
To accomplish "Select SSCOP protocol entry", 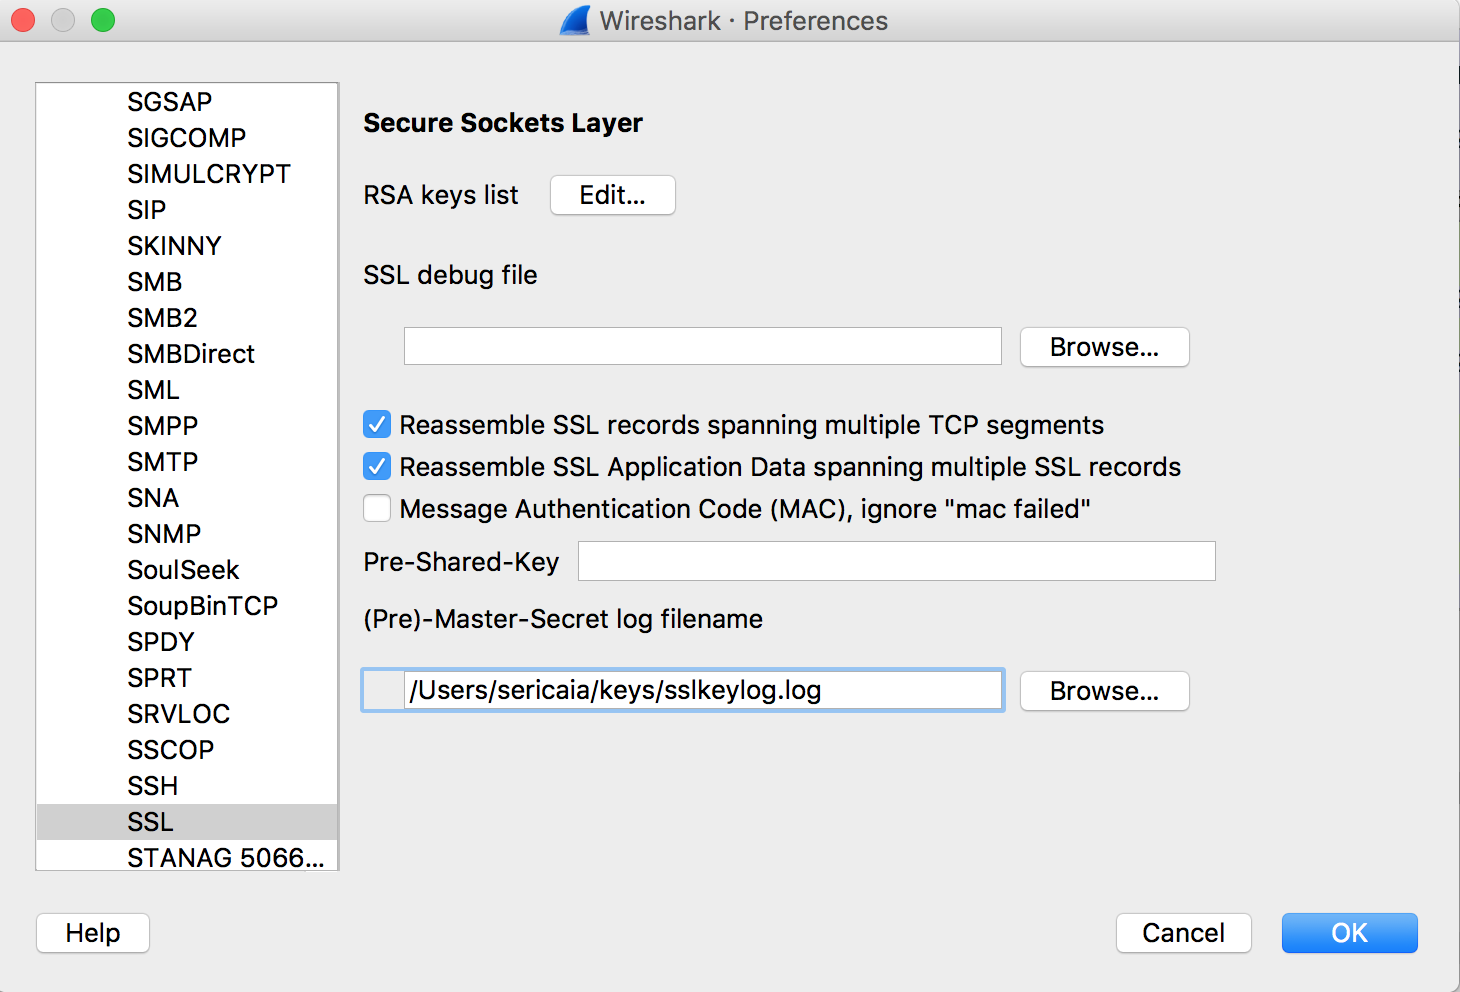I will 187,750.
